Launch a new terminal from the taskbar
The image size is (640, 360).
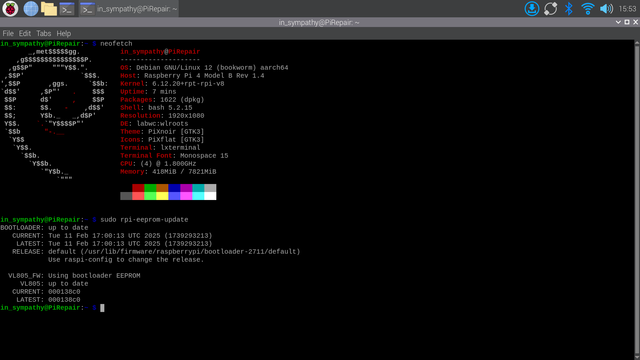pyautogui.click(x=67, y=9)
